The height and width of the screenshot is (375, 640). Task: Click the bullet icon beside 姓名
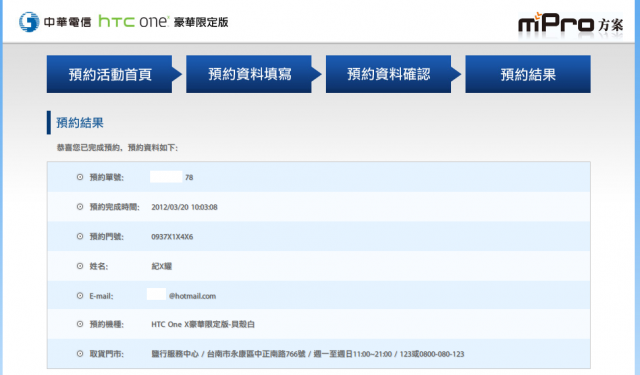tap(80, 266)
